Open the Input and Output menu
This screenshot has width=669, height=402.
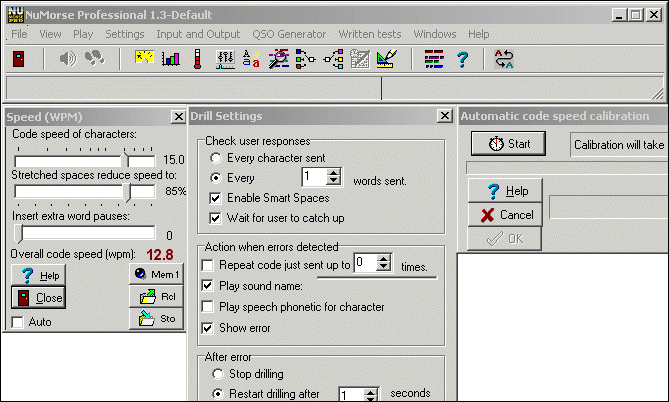coord(198,34)
